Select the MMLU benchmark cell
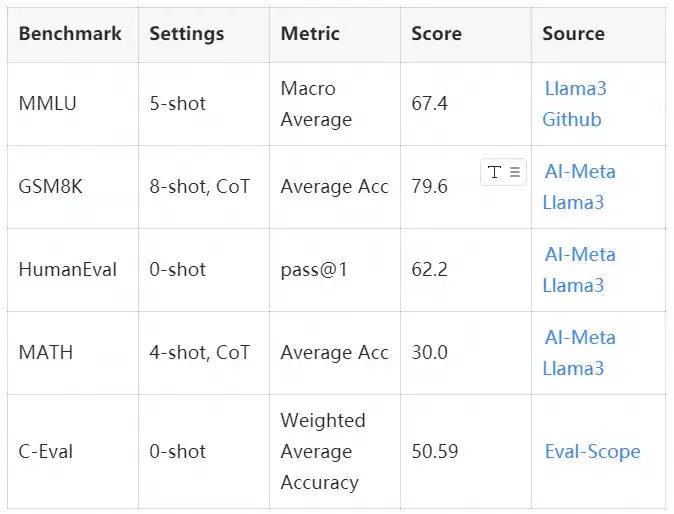This screenshot has height=514, width=674. click(x=73, y=104)
